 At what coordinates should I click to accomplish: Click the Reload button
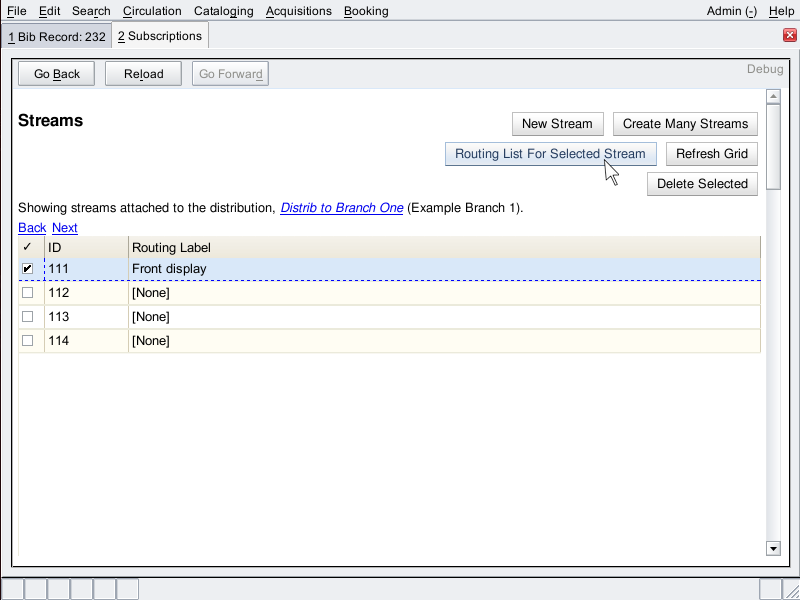tap(143, 74)
